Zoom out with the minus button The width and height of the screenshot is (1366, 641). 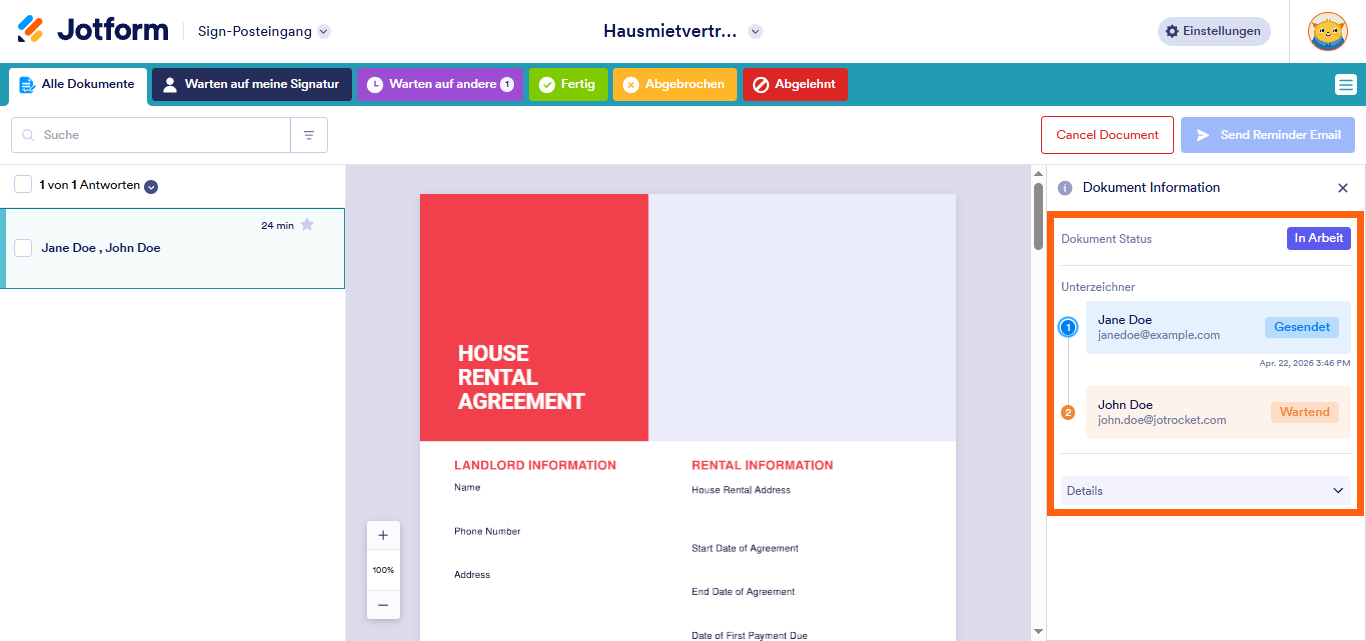[383, 604]
